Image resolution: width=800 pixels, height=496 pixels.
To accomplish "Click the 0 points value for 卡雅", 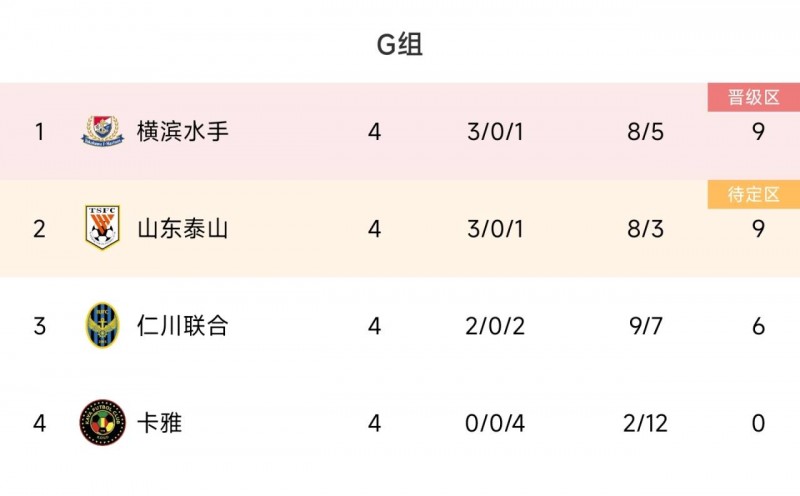I will (x=758, y=423).
